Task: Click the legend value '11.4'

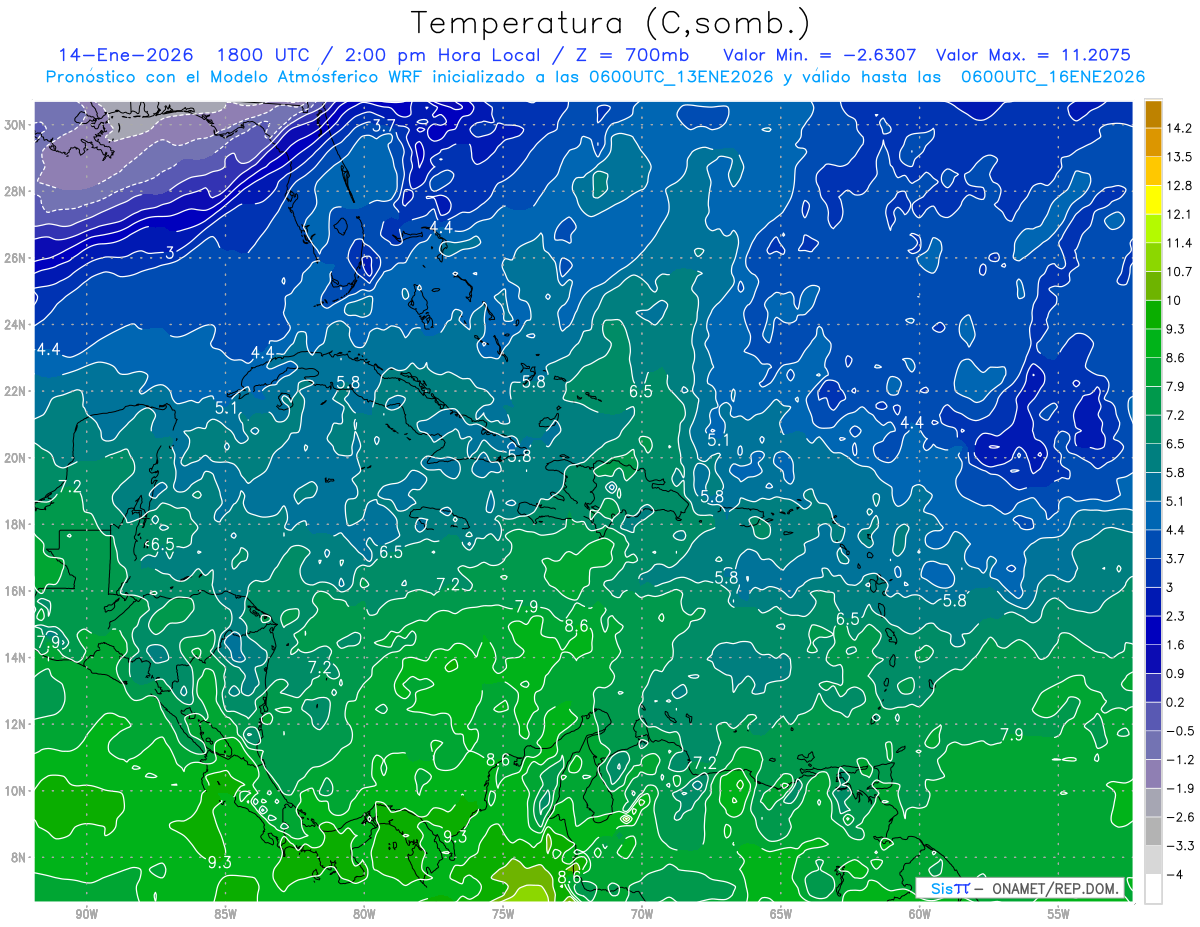Action: click(1178, 243)
